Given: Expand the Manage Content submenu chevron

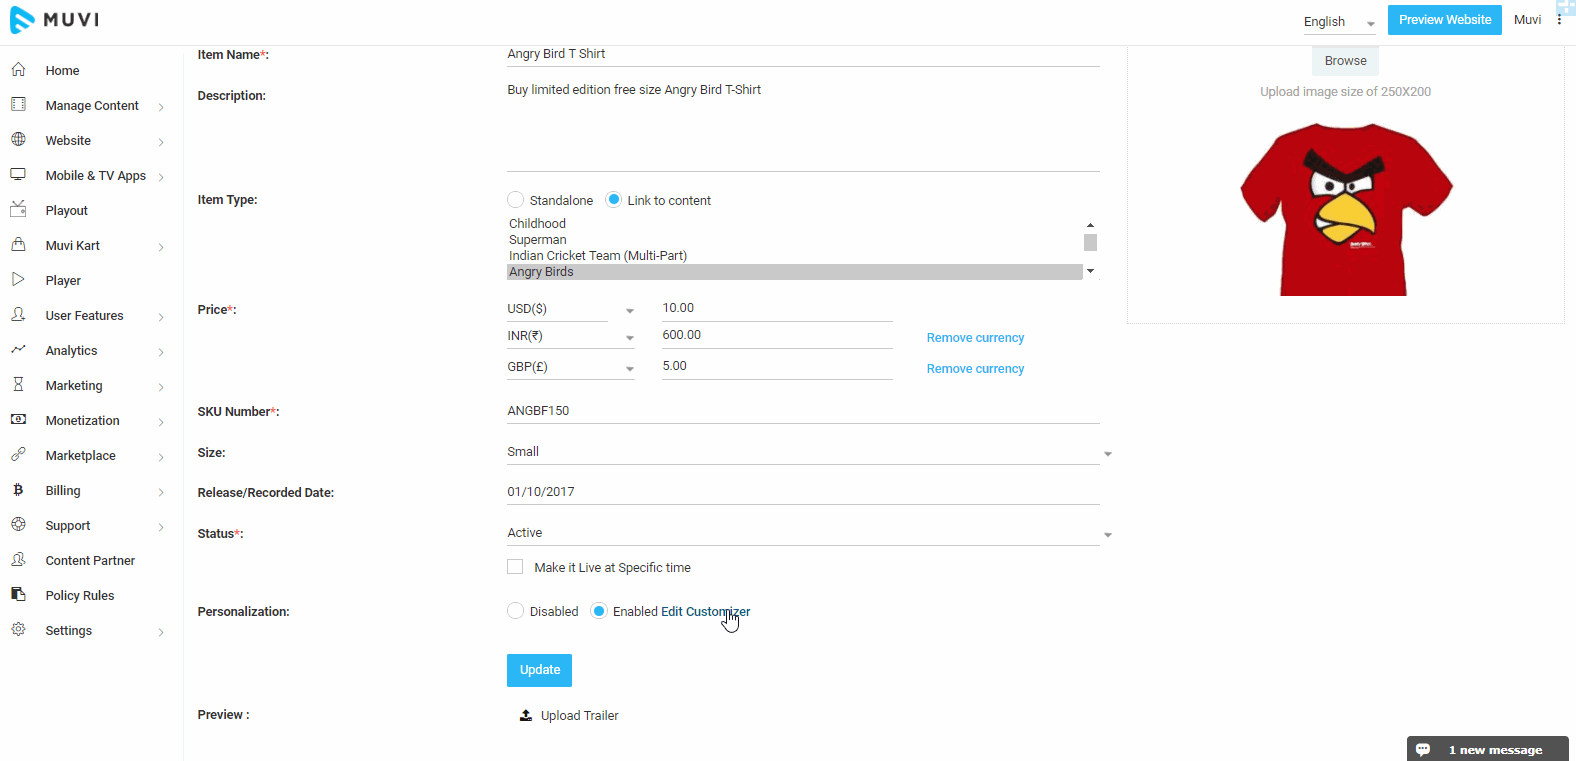Looking at the screenshot, I should pos(161,107).
